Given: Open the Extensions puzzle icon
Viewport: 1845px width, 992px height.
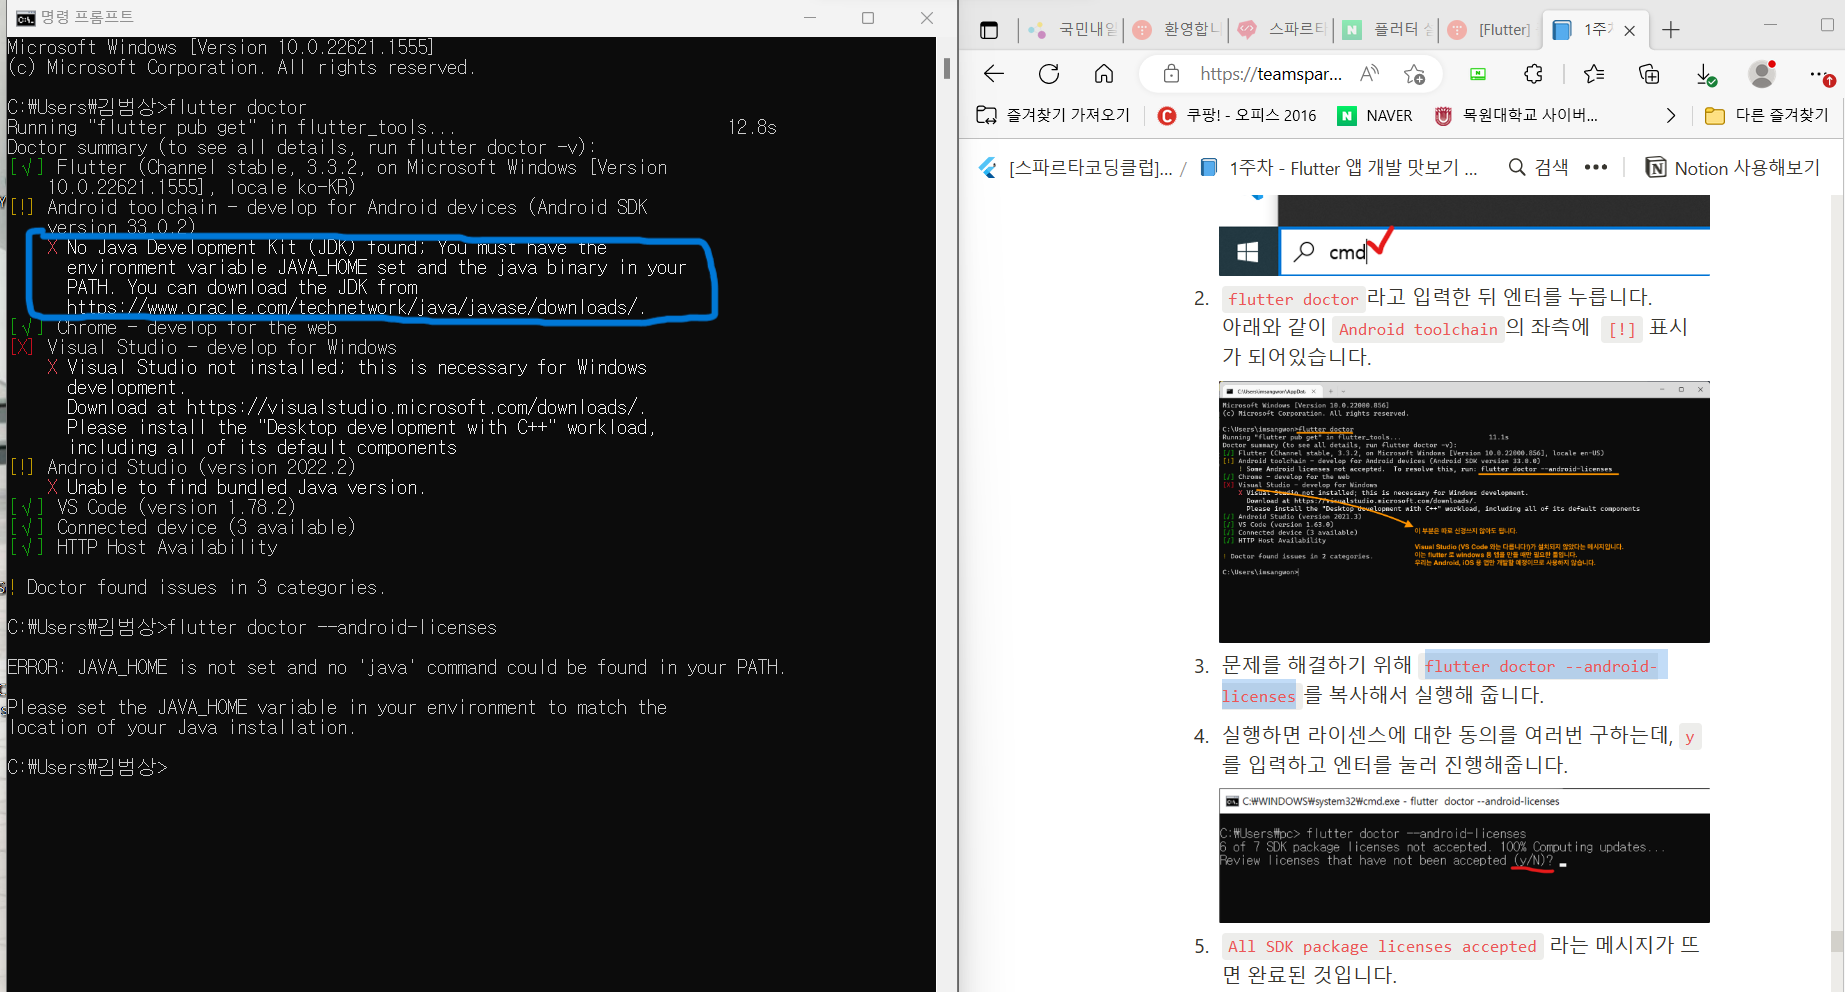Looking at the screenshot, I should coord(1533,74).
